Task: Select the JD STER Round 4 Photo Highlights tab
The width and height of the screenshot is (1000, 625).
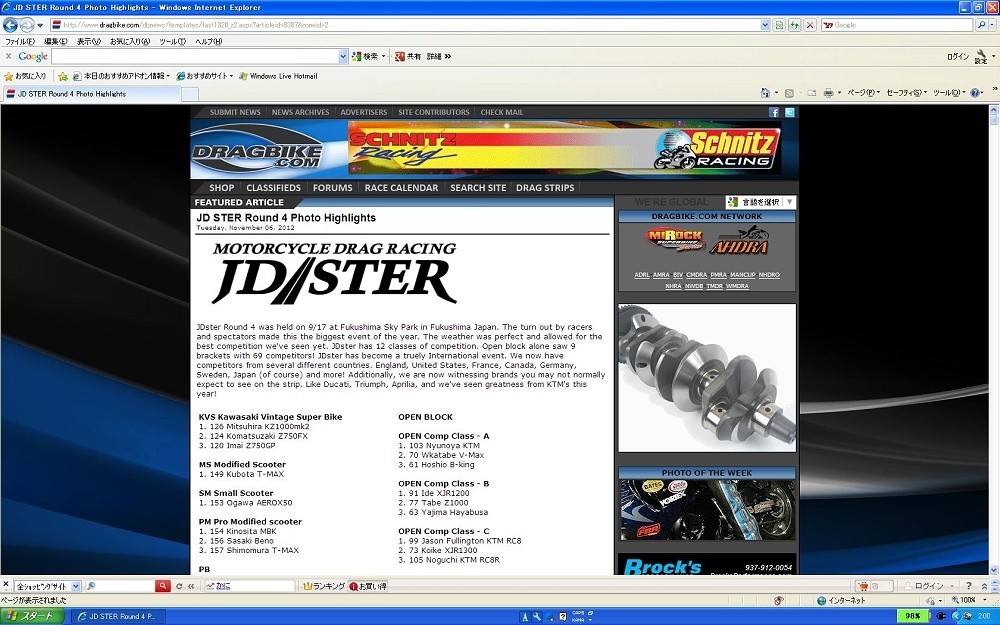Action: (92, 94)
